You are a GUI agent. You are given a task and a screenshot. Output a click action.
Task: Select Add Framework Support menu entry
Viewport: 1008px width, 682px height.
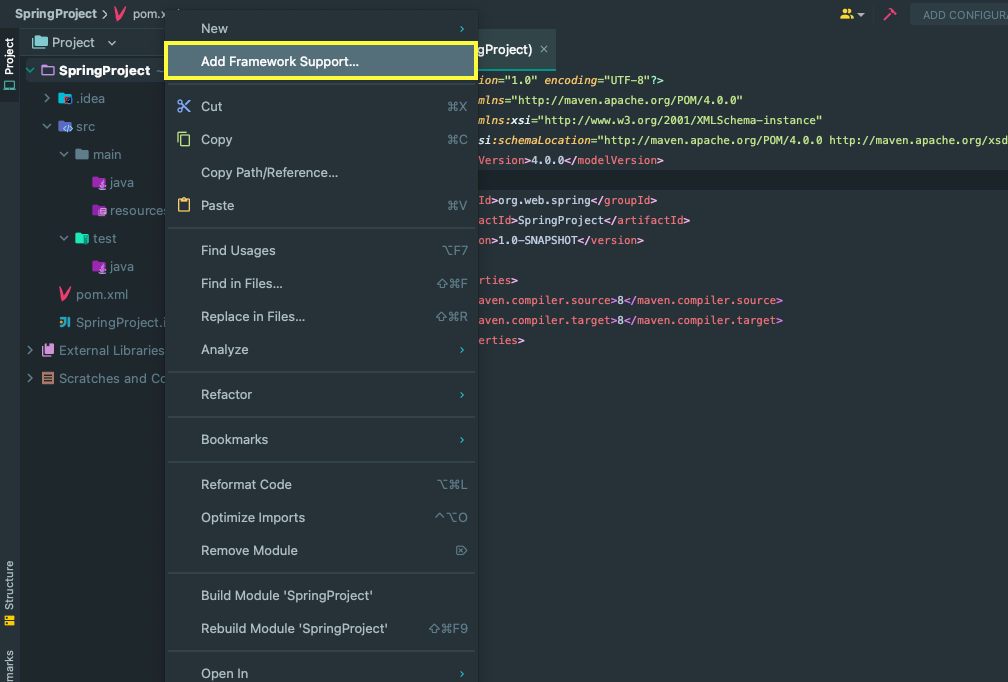[x=320, y=62]
